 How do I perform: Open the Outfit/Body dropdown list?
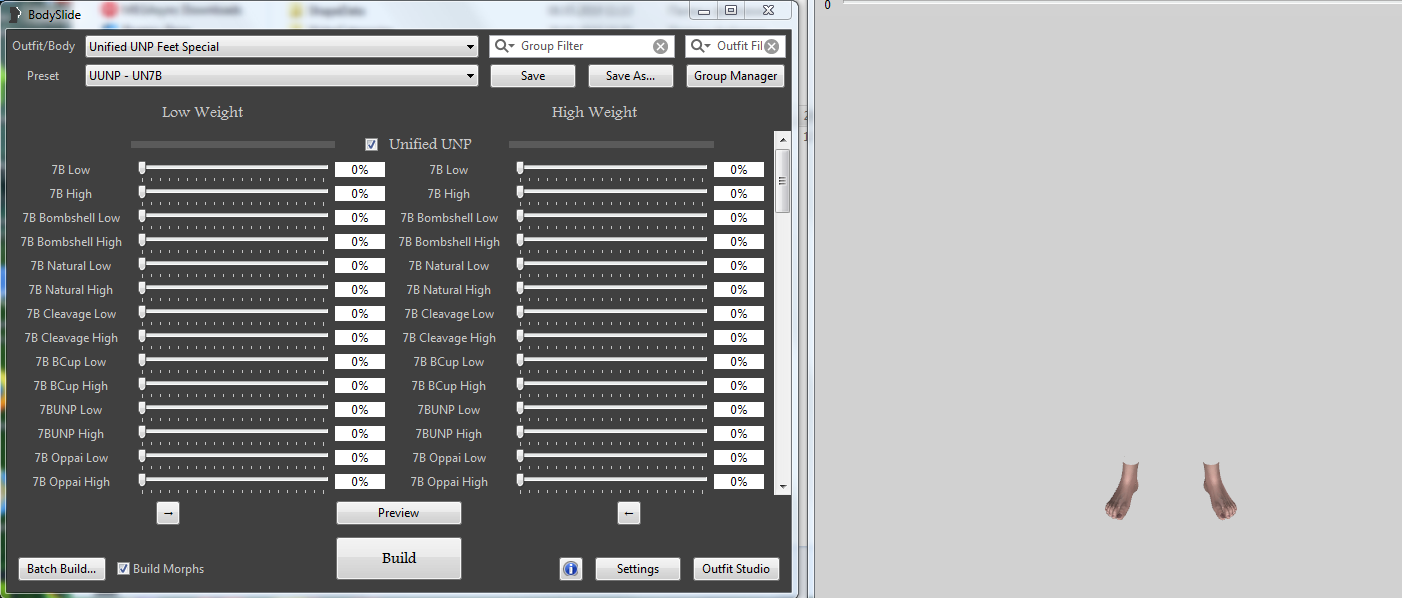point(470,47)
